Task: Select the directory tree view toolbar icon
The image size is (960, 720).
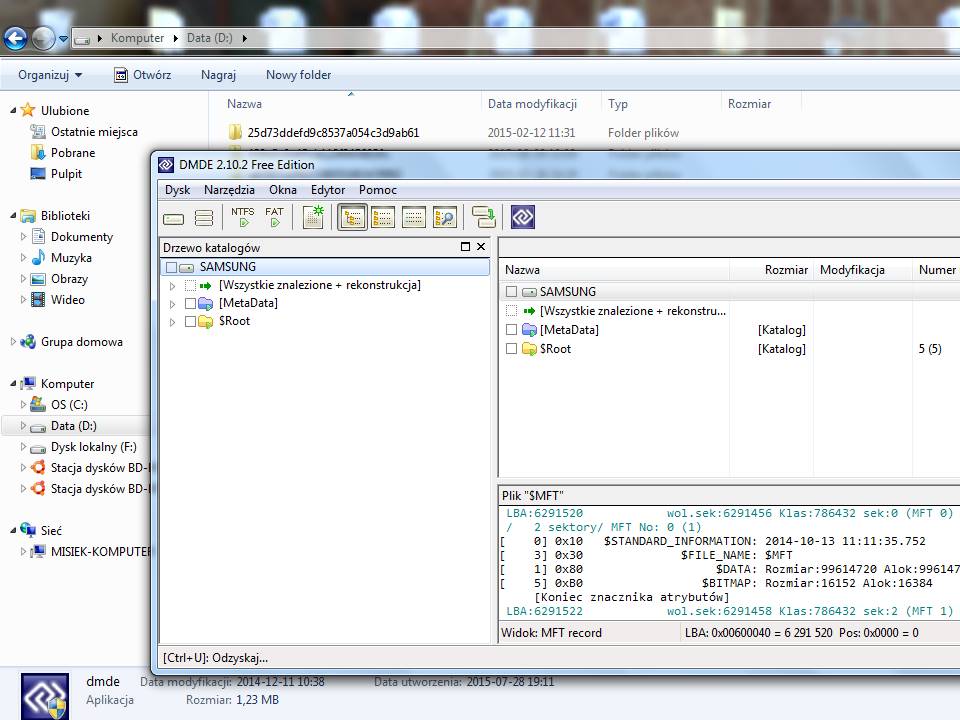Action: [x=353, y=217]
